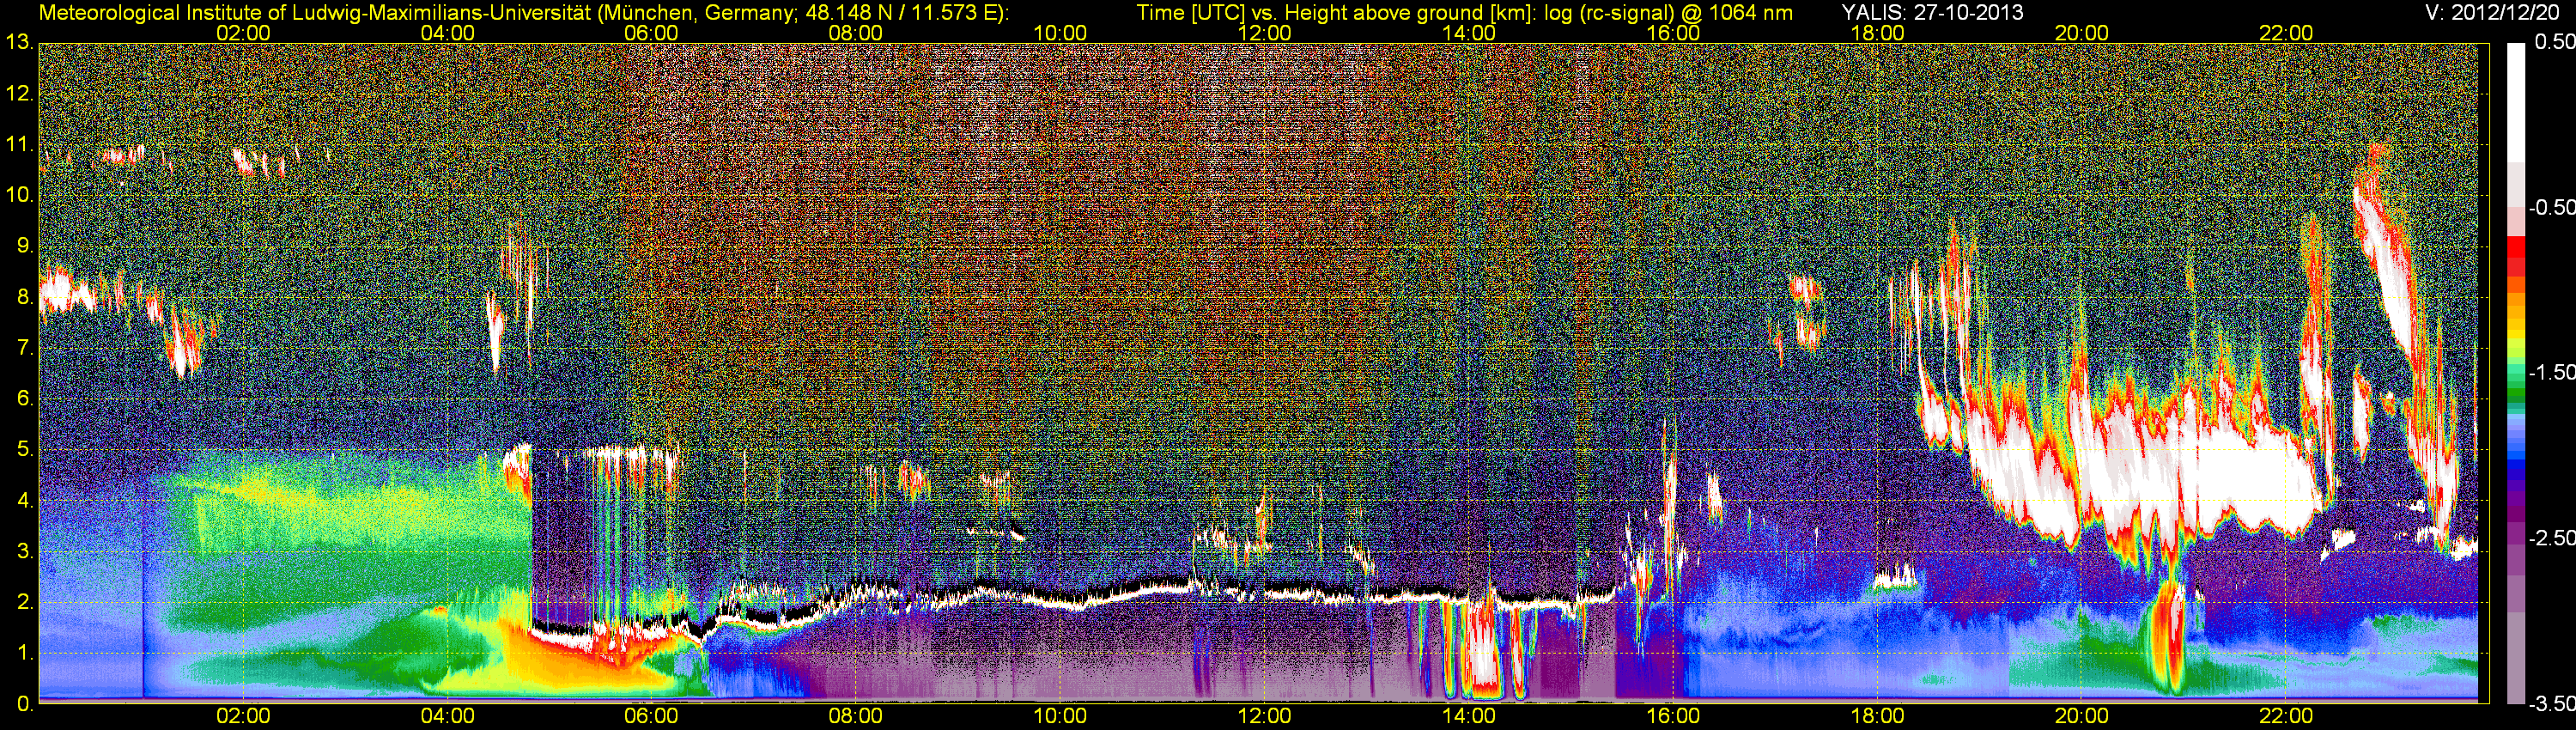
Task: Click the 48.148 N / 11.573 E coordinates text
Action: pos(901,13)
